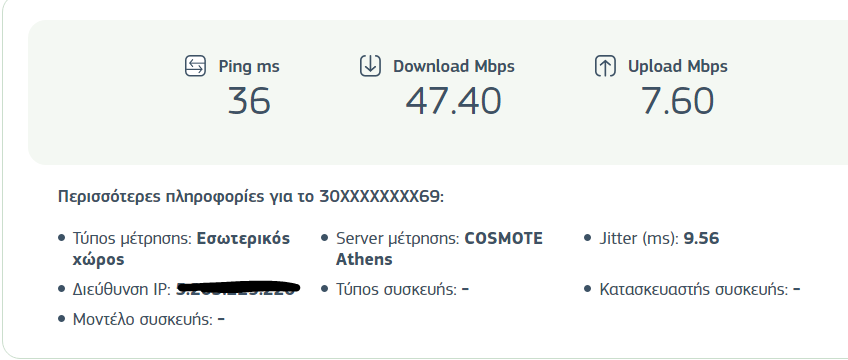Select the Download Mbps label

pos(454,66)
